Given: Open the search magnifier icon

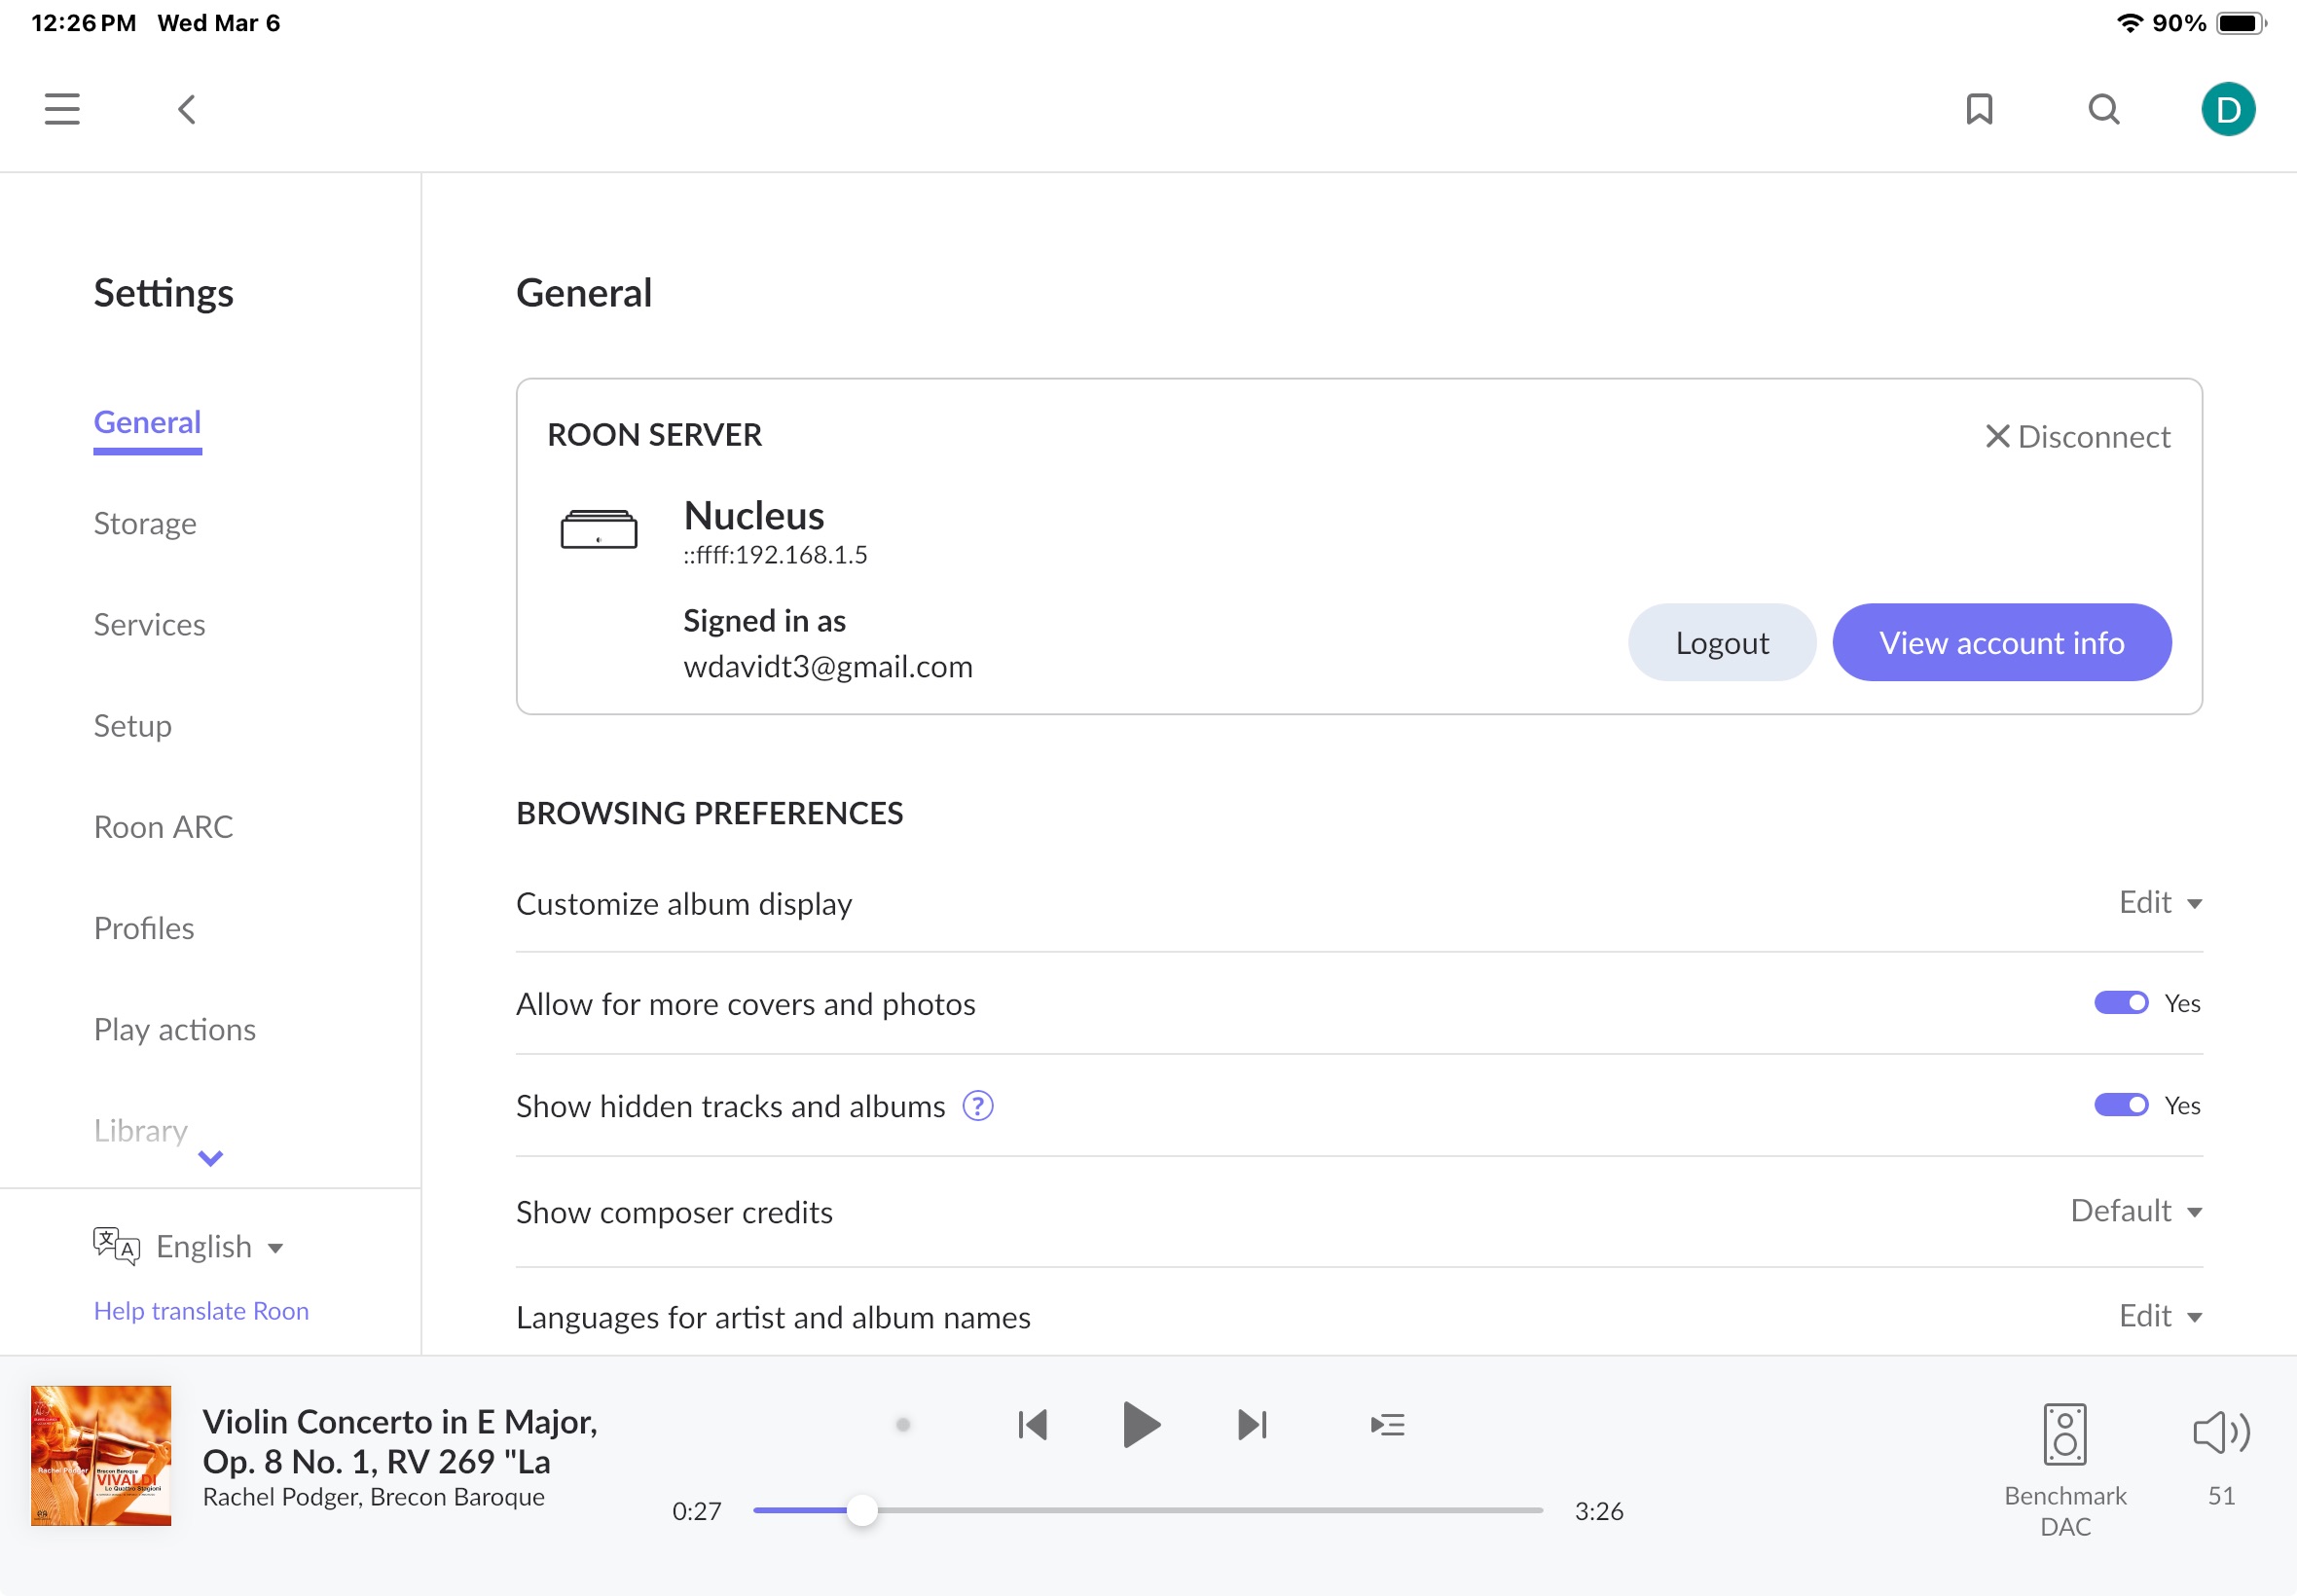Looking at the screenshot, I should click(2104, 109).
